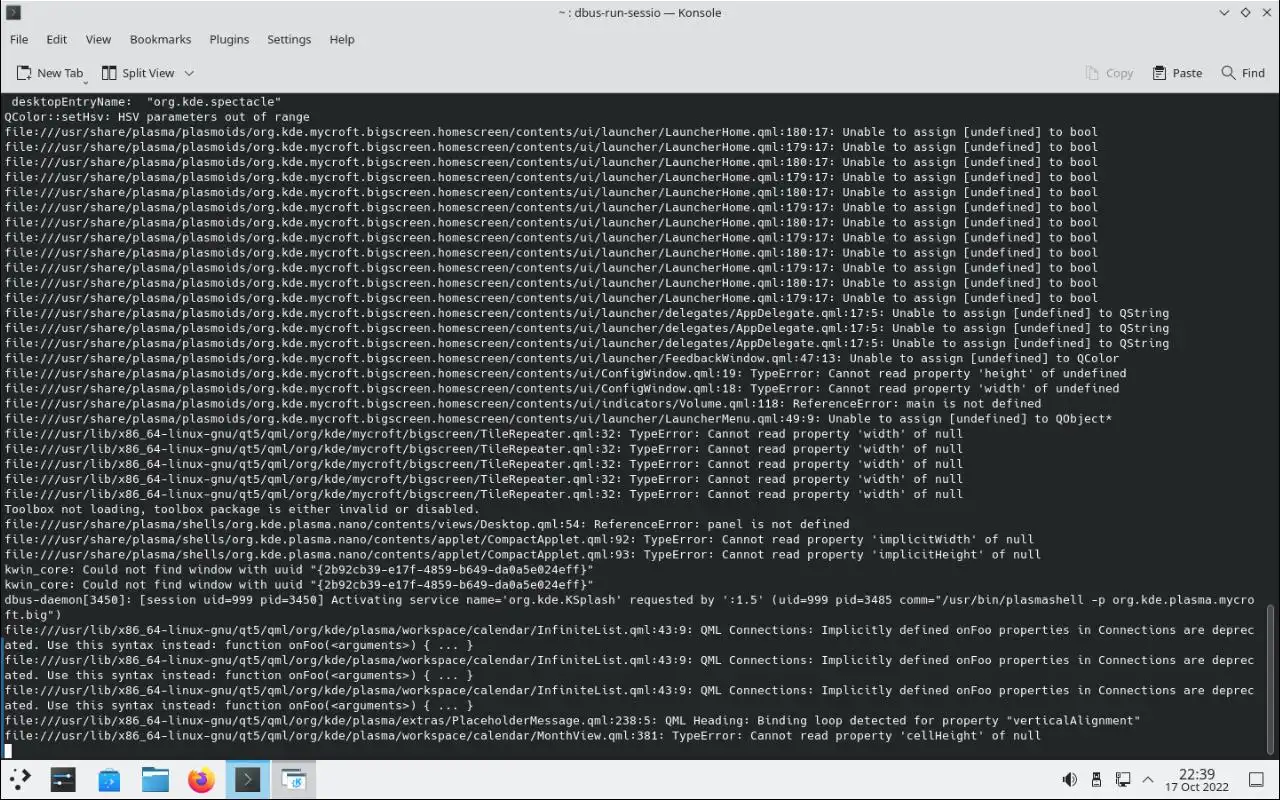
Task: Open the Plasma application launcher
Action: [x=20, y=779]
